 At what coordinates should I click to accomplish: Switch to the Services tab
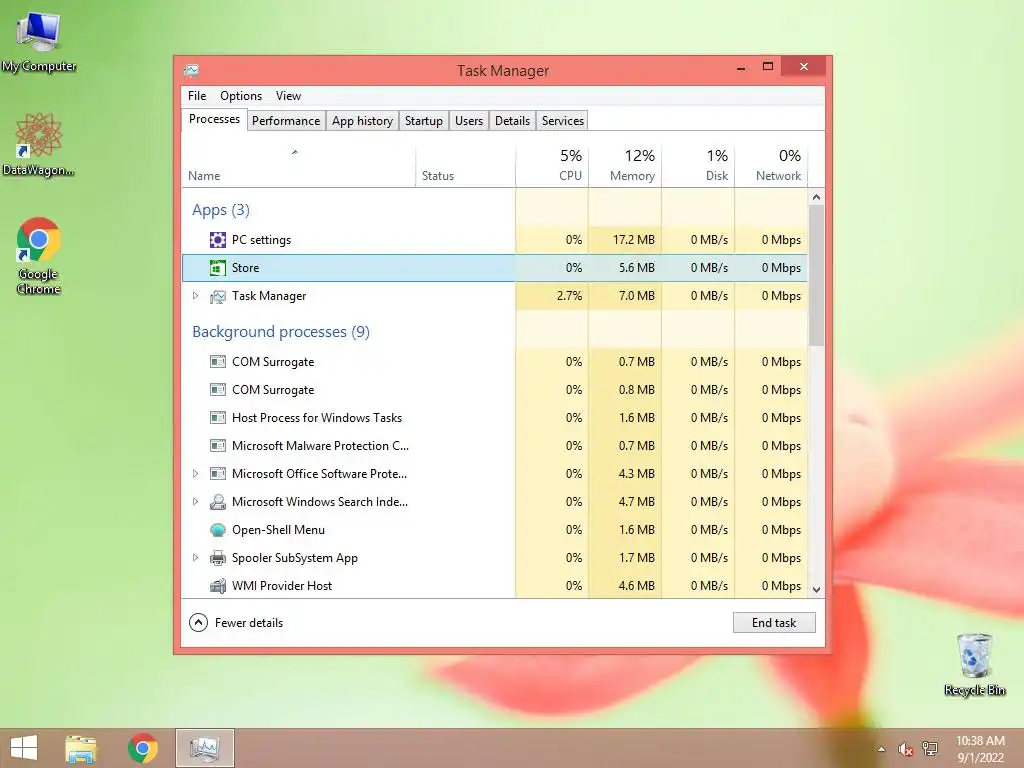tap(563, 121)
